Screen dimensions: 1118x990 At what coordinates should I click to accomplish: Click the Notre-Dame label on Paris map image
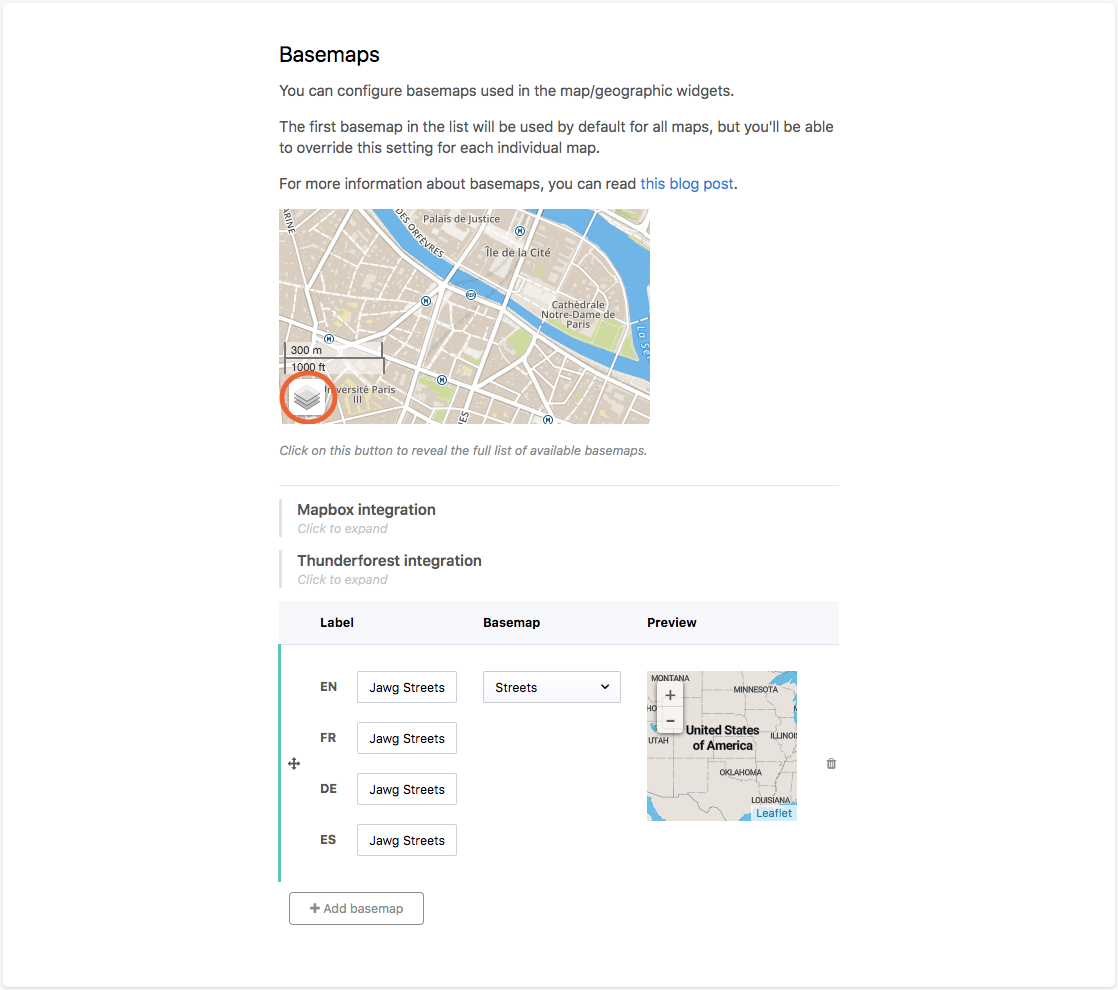coord(578,314)
